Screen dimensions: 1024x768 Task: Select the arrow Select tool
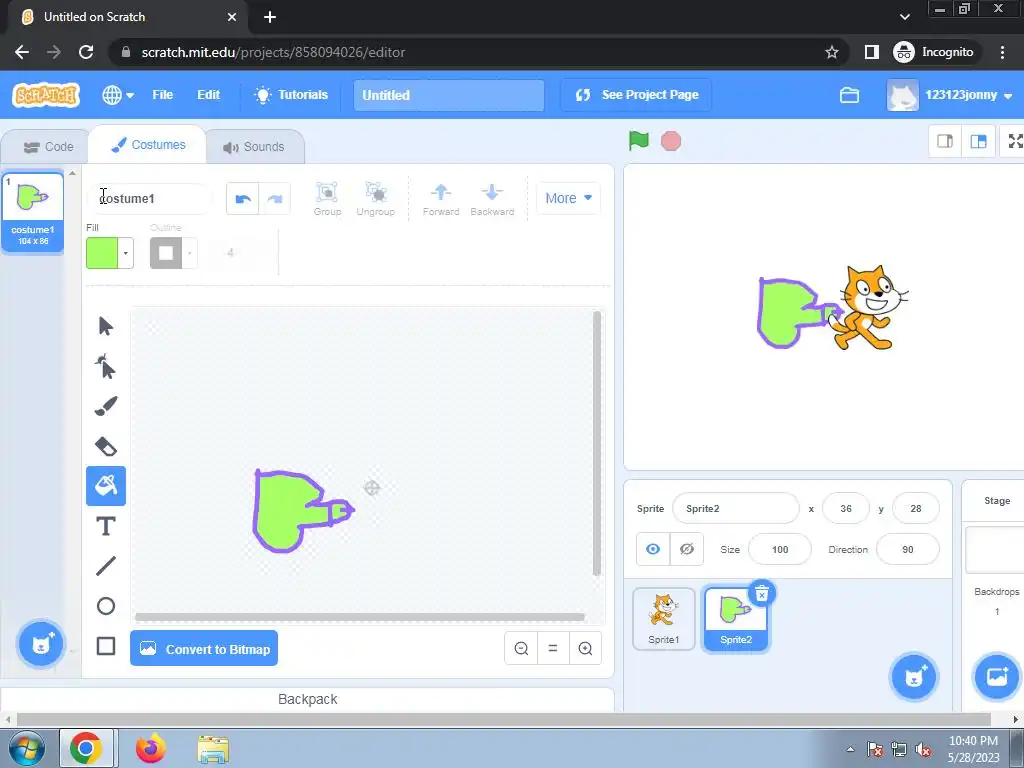coord(106,325)
